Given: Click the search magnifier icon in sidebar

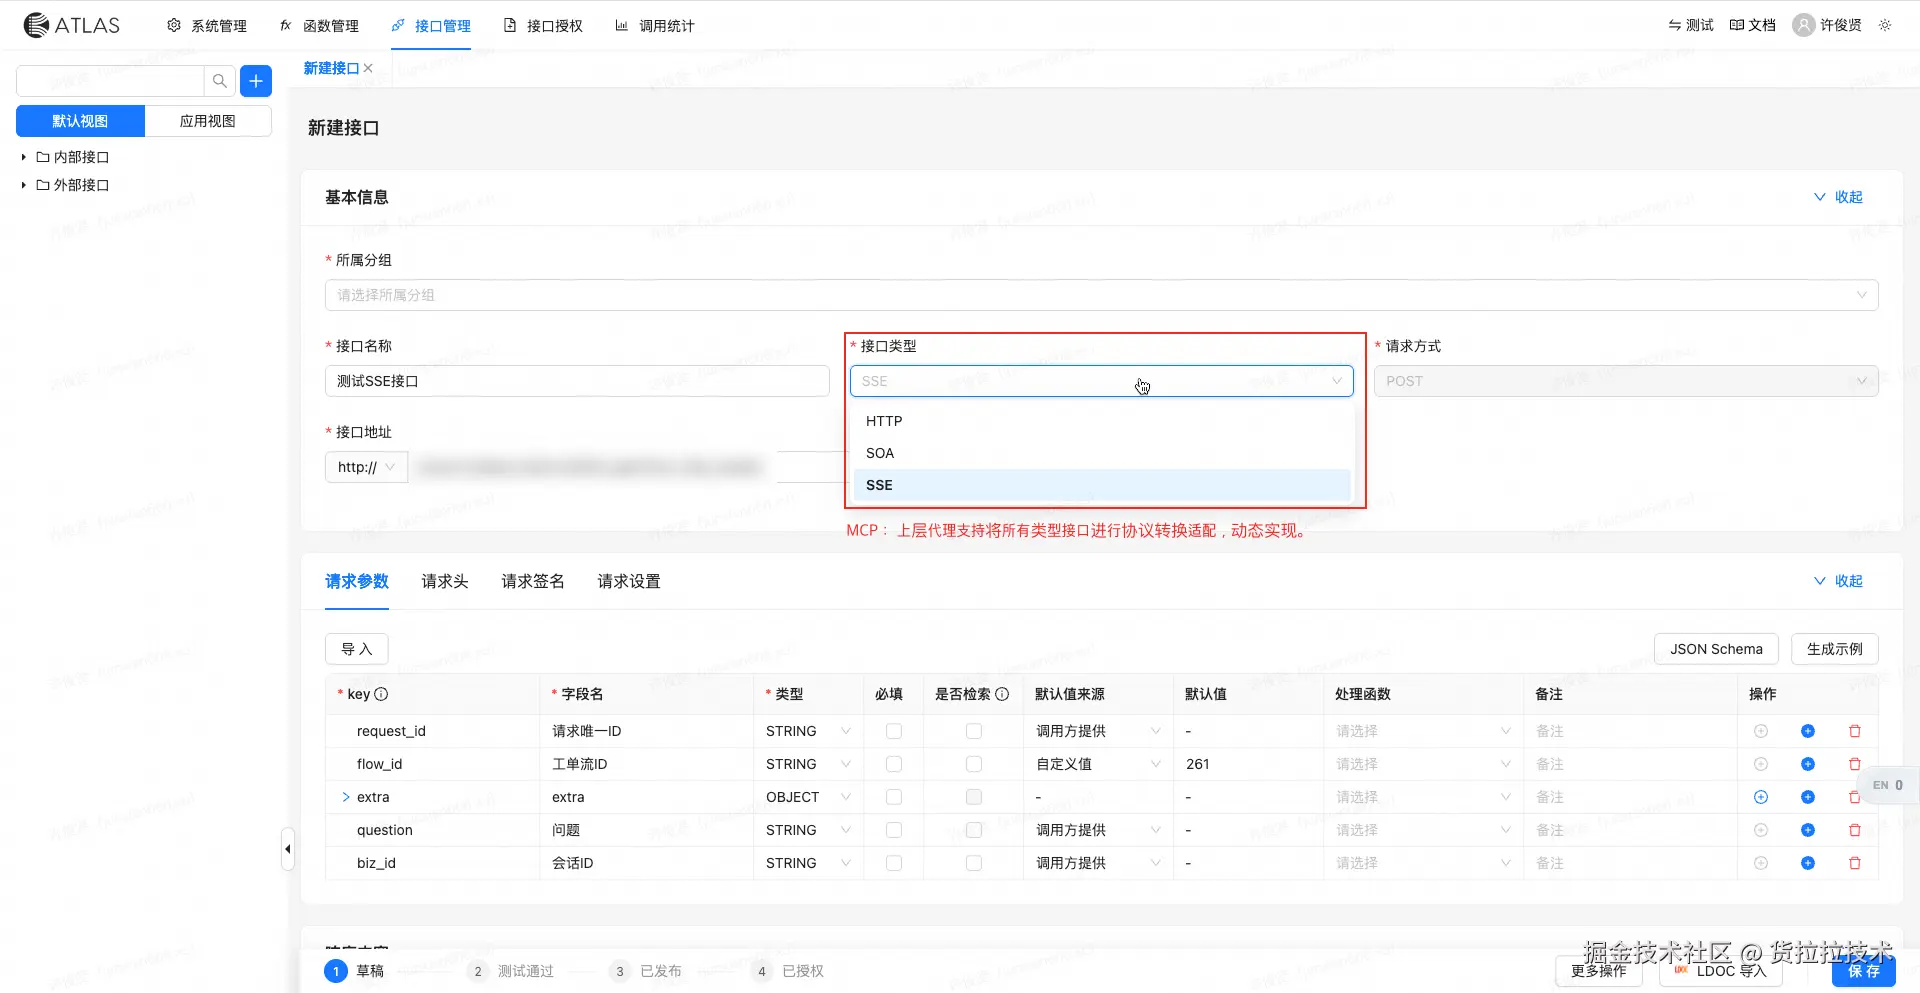Looking at the screenshot, I should 219,80.
